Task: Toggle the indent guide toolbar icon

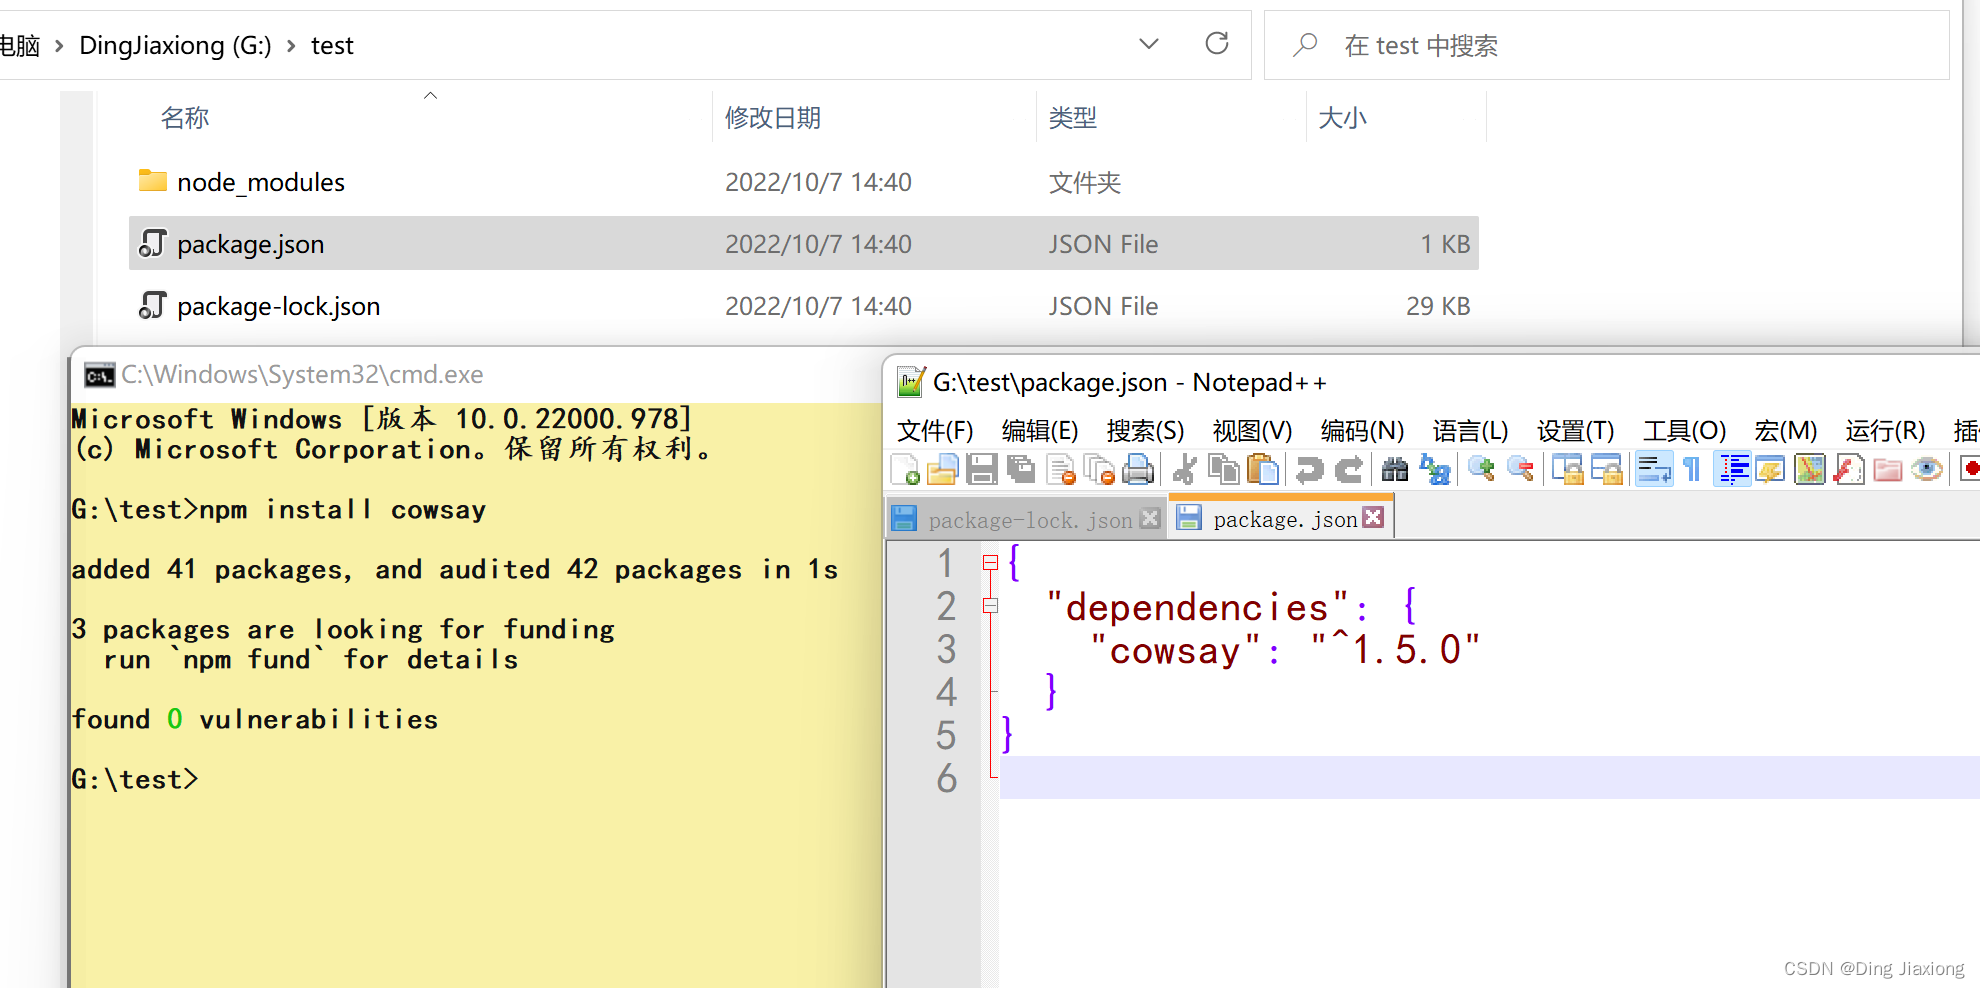Action: 1732,469
